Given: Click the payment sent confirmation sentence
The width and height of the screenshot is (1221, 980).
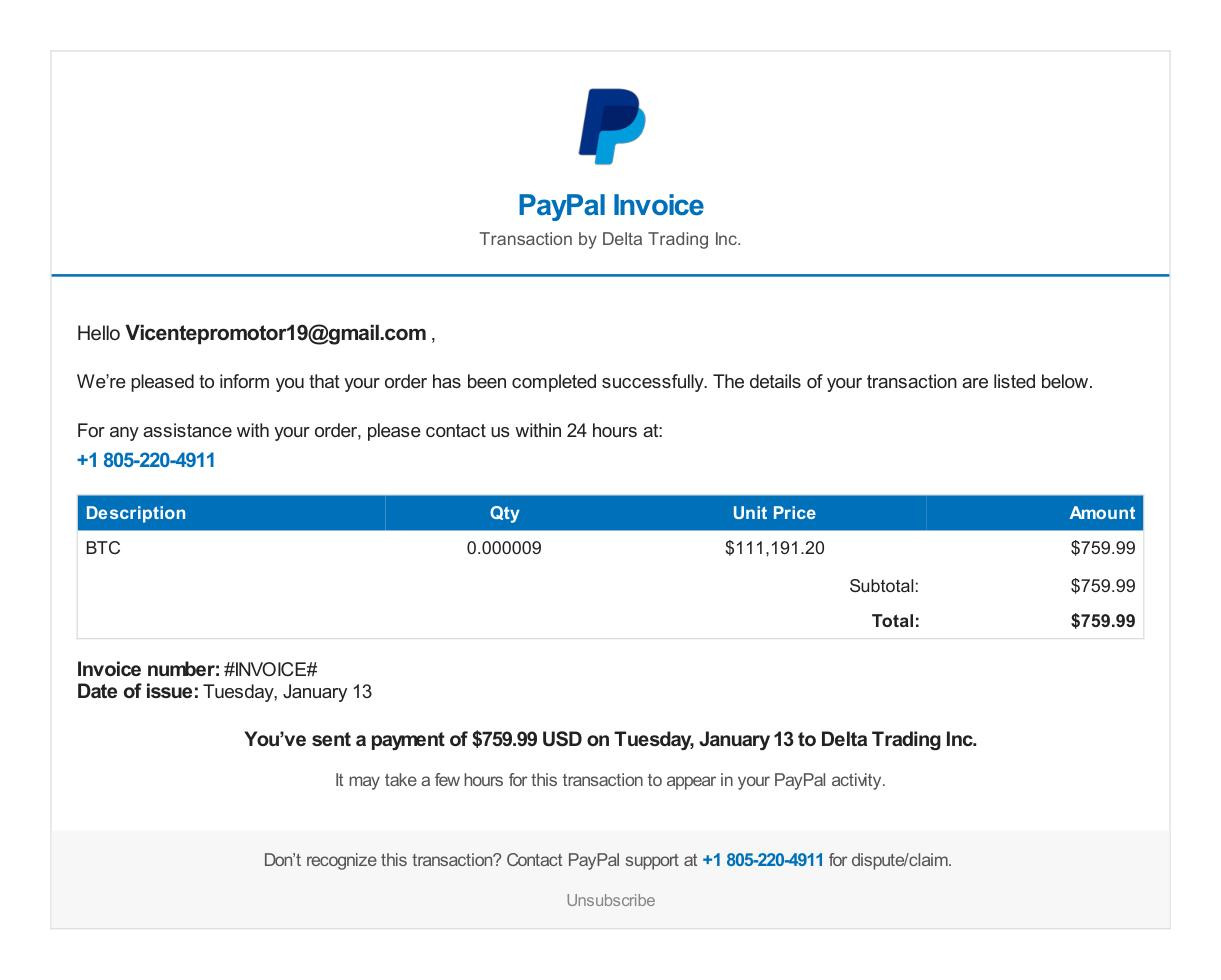Looking at the screenshot, I should pos(610,740).
